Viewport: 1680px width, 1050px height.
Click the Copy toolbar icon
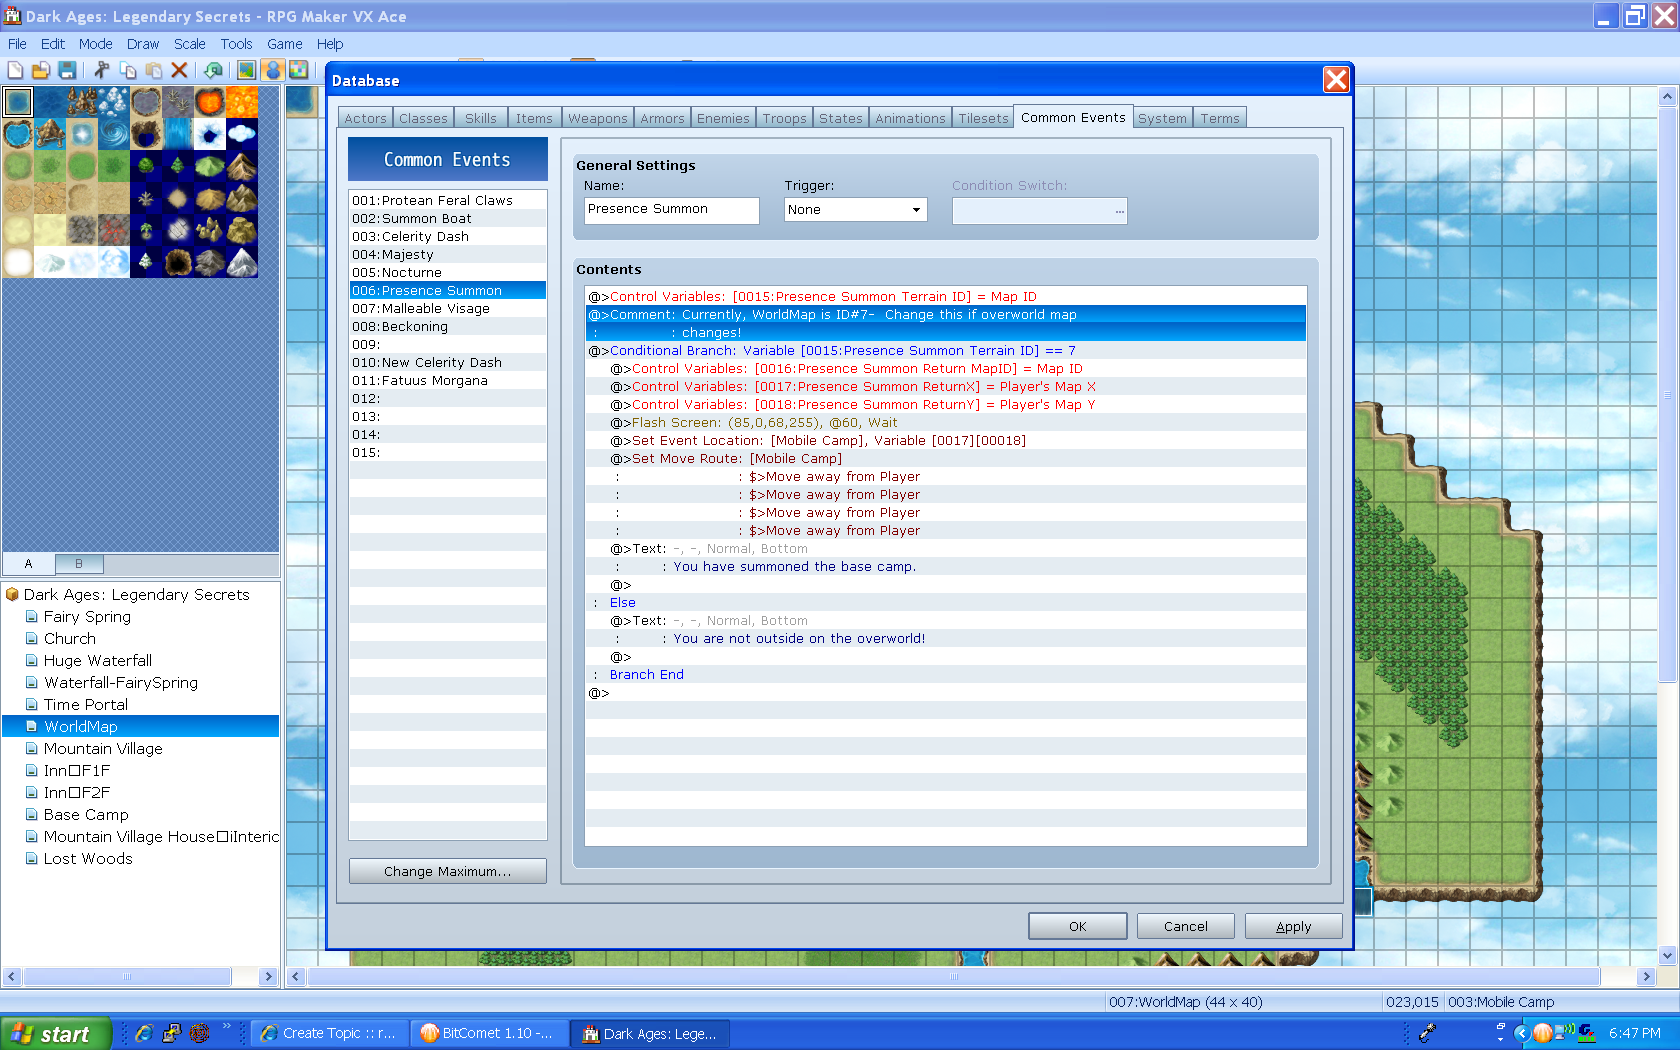pyautogui.click(x=128, y=70)
